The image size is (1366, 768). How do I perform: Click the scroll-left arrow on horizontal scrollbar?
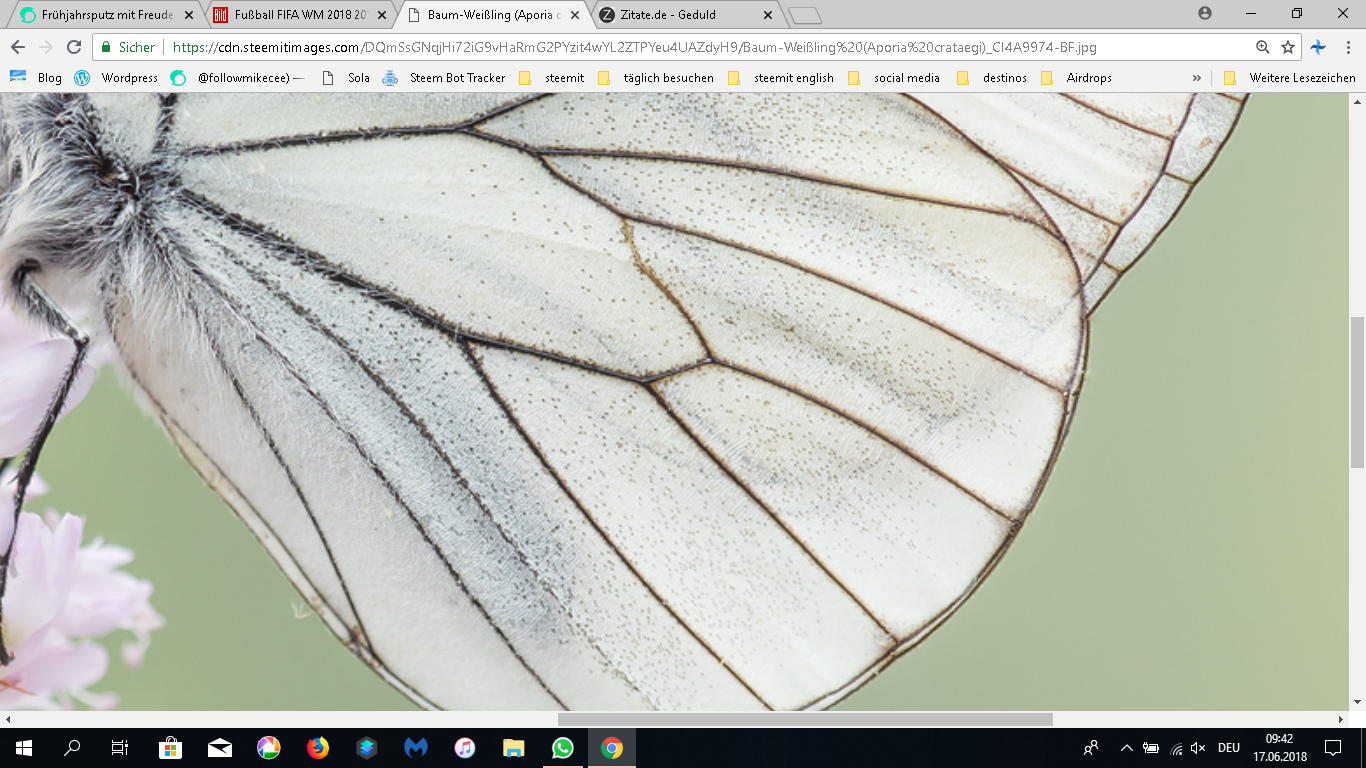pyautogui.click(x=8, y=719)
